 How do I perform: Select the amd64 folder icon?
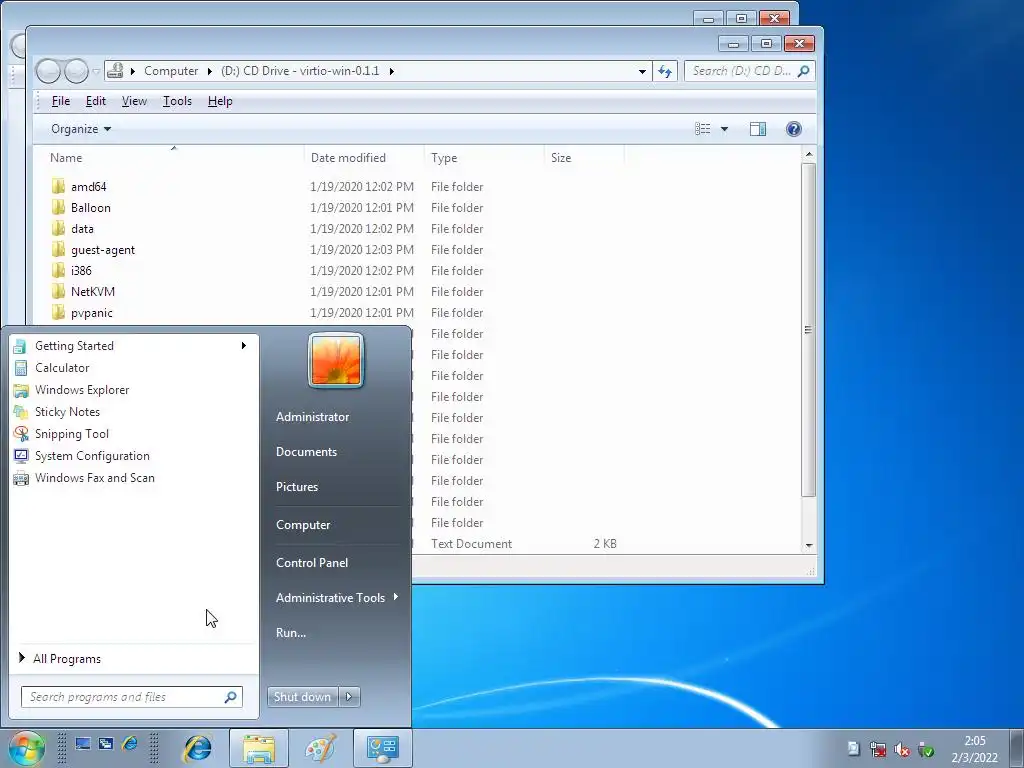tap(58, 186)
